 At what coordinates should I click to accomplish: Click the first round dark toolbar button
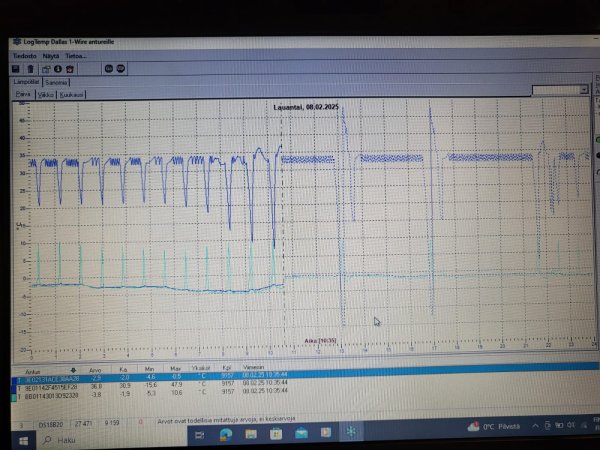108,69
